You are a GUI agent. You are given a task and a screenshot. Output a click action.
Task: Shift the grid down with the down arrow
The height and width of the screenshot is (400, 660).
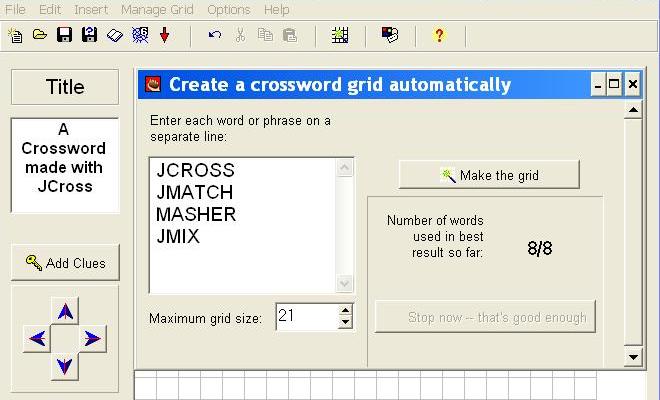64,366
